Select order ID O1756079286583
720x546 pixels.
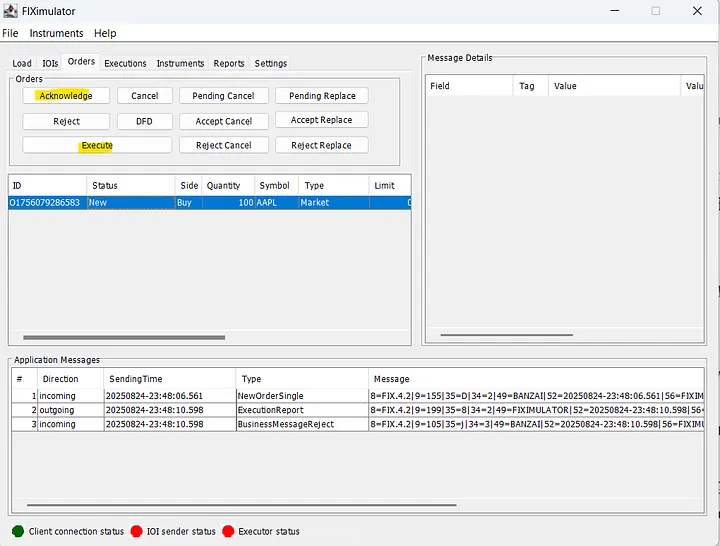[x=48, y=203]
